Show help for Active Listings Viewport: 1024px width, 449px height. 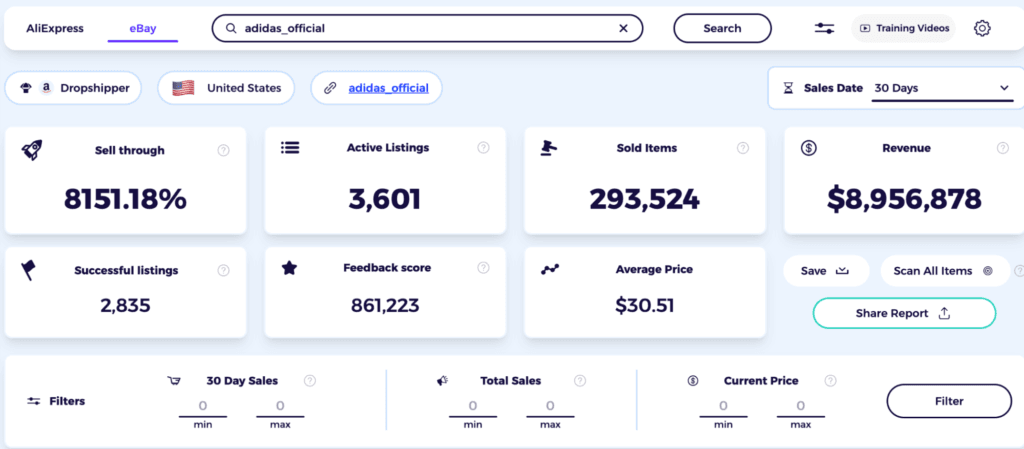[x=483, y=147]
